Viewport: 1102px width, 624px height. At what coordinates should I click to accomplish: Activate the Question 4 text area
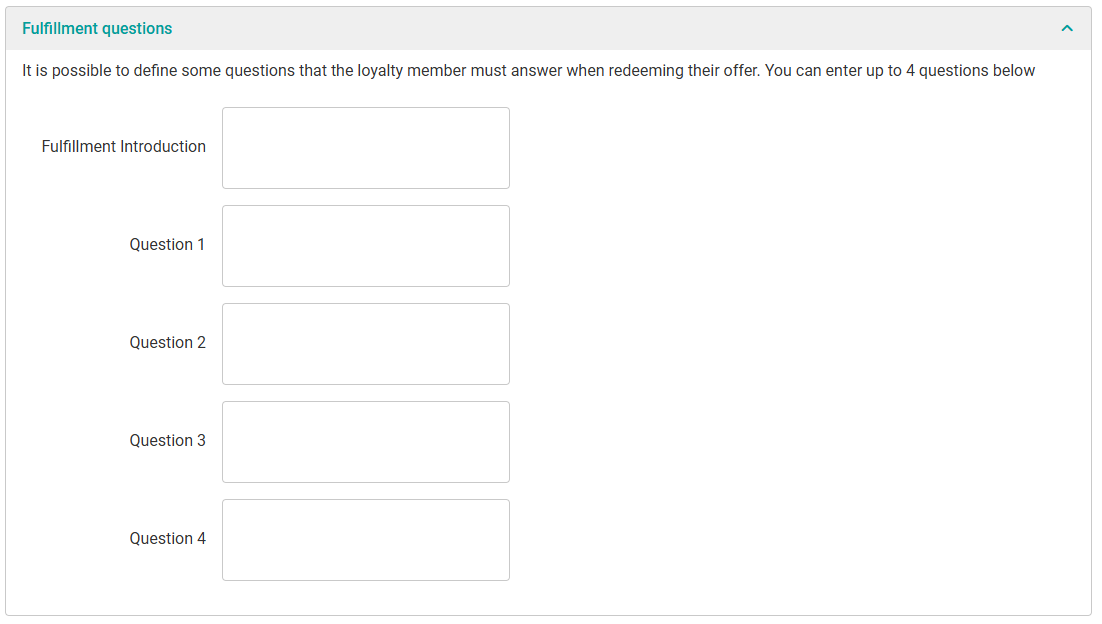pyautogui.click(x=365, y=540)
